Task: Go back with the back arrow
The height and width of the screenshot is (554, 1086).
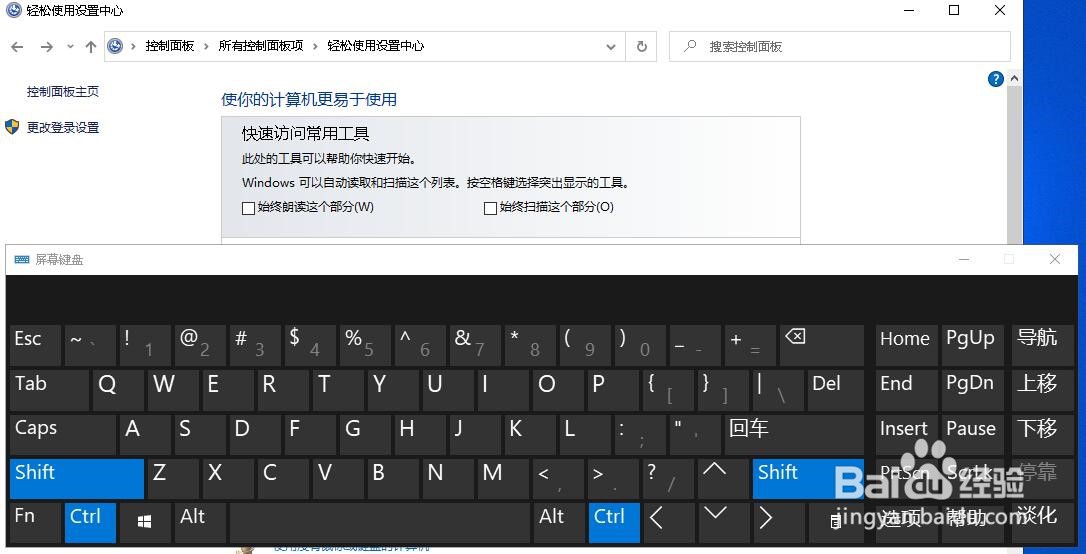Action: coord(17,46)
